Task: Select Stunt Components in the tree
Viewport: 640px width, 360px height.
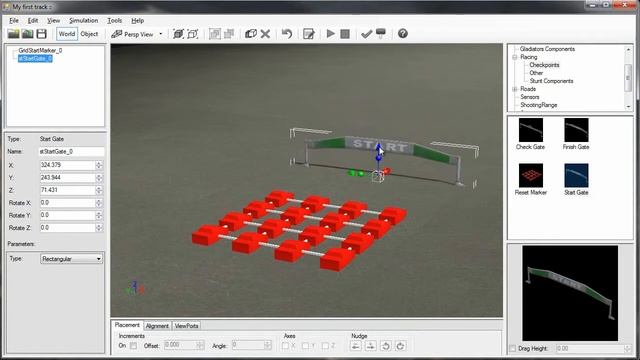Action: [x=551, y=81]
